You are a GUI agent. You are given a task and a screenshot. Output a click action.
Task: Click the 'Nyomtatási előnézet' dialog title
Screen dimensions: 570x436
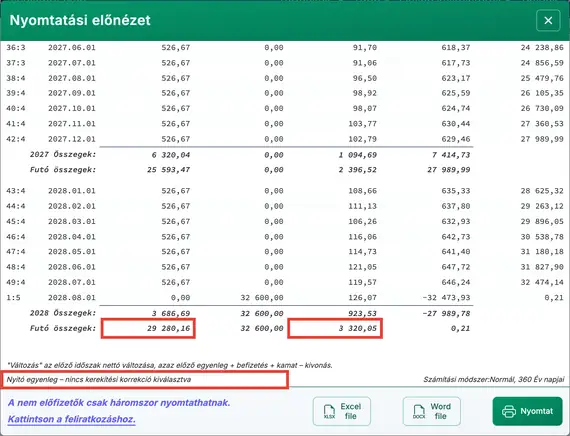[80, 20]
